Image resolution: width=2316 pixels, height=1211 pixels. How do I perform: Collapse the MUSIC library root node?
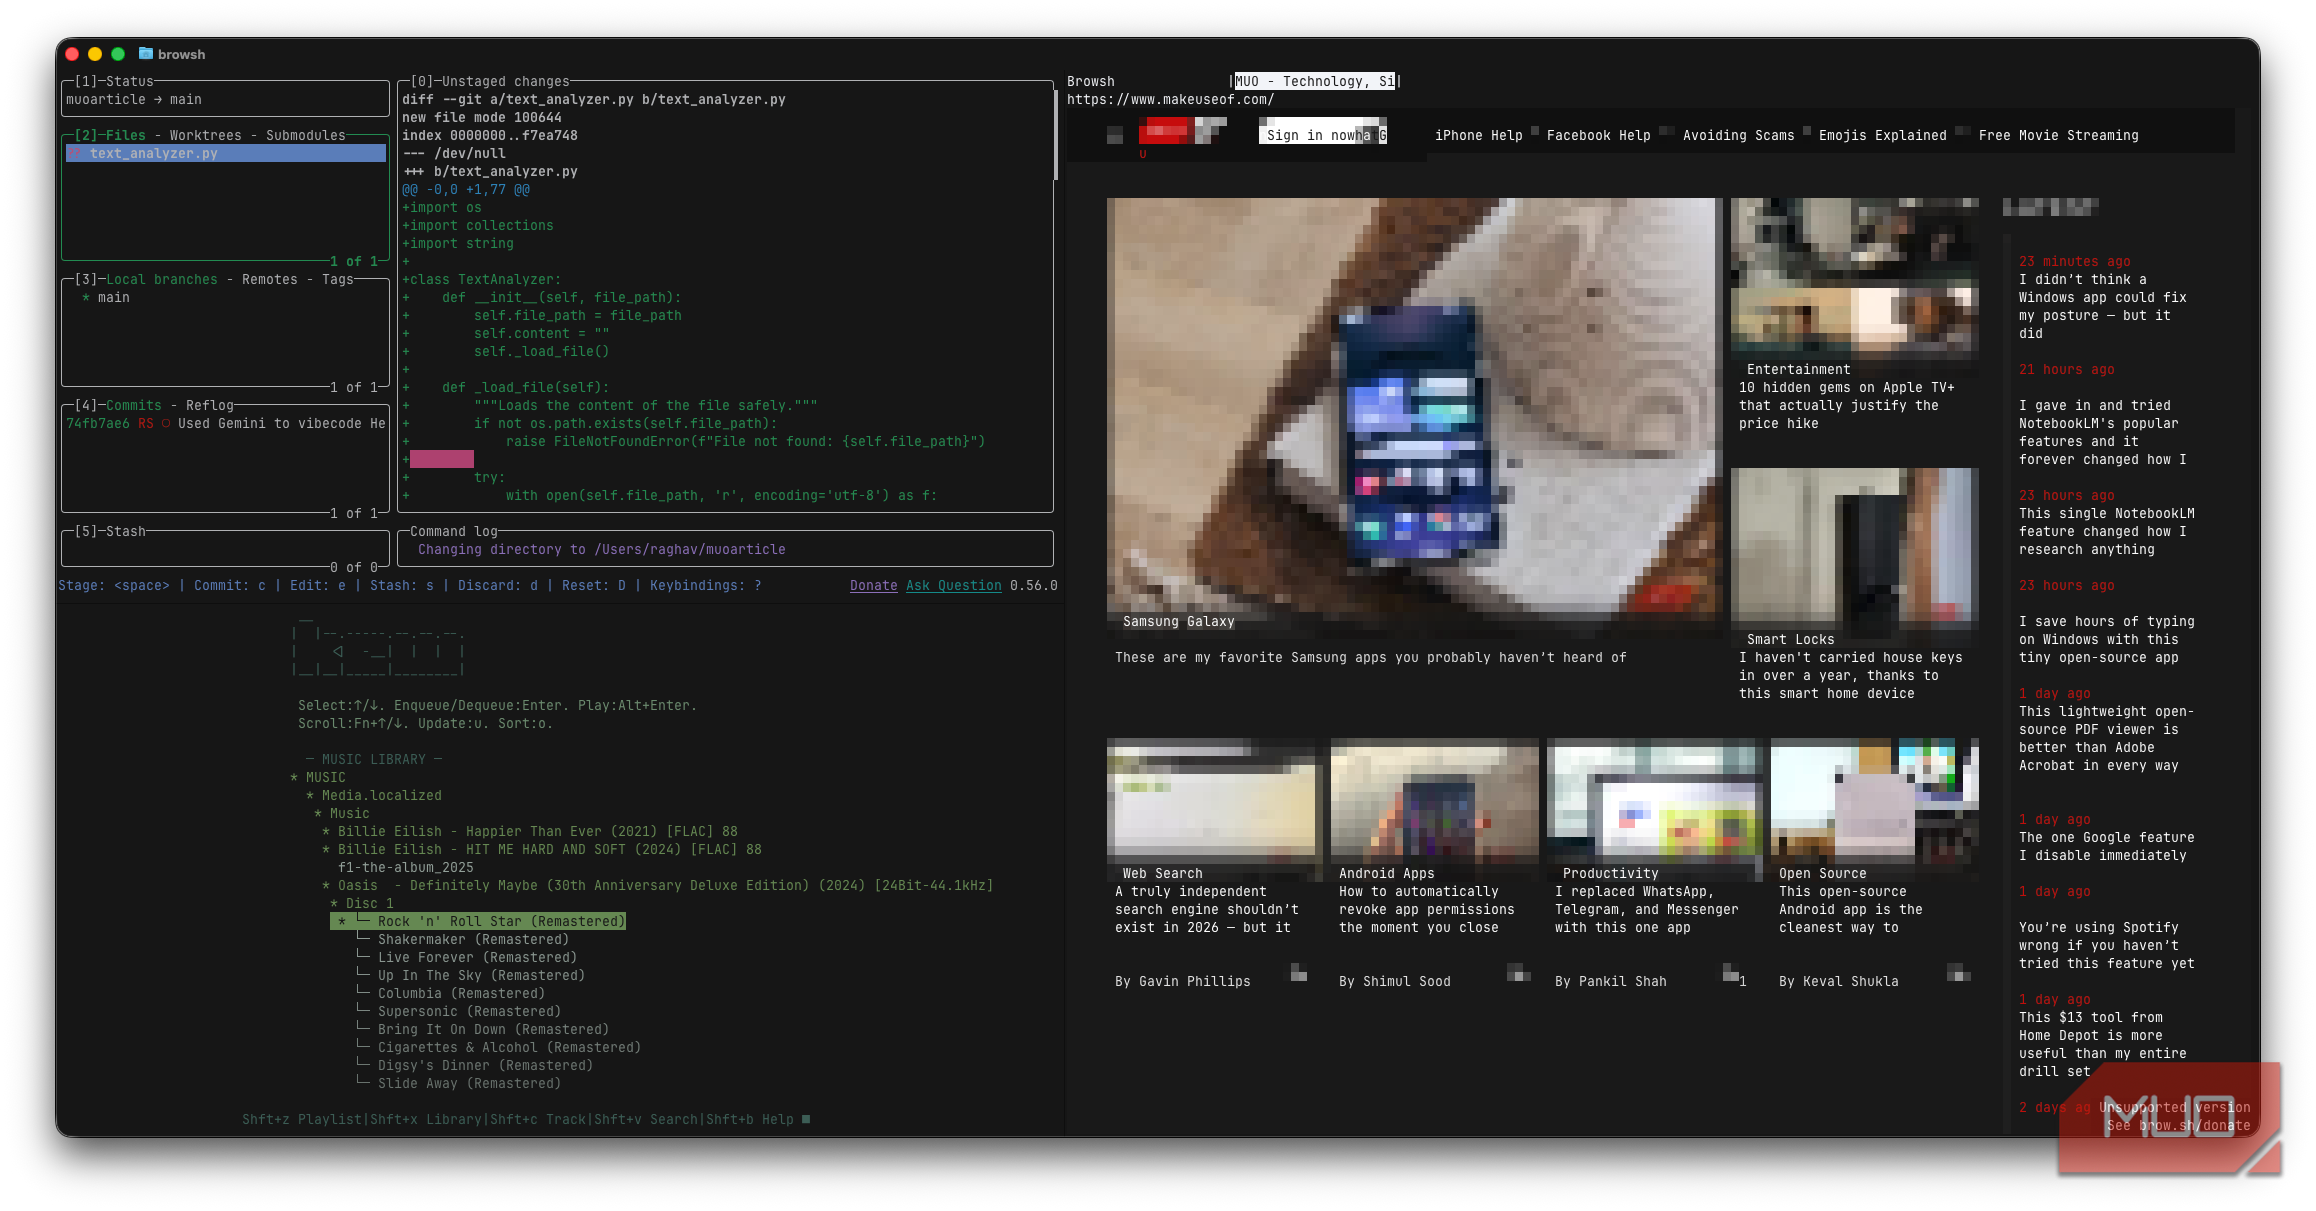coord(318,777)
